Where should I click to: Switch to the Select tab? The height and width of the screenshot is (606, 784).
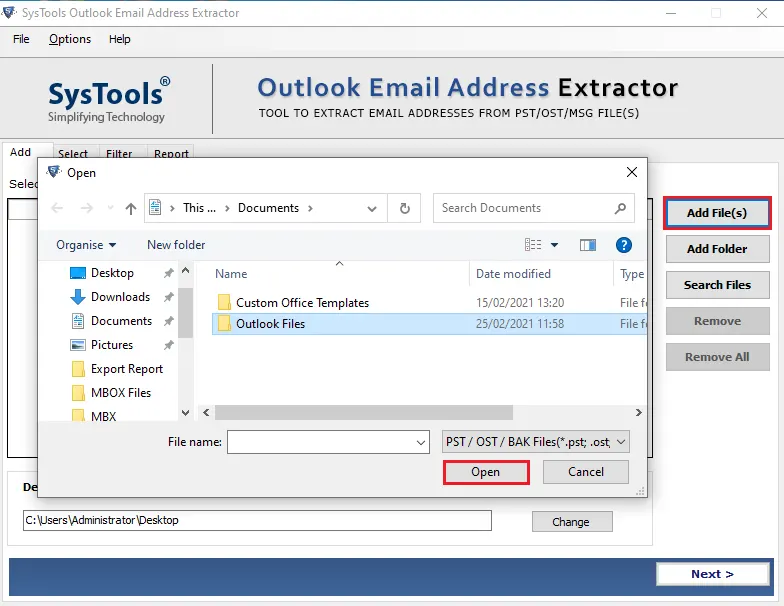(x=72, y=153)
